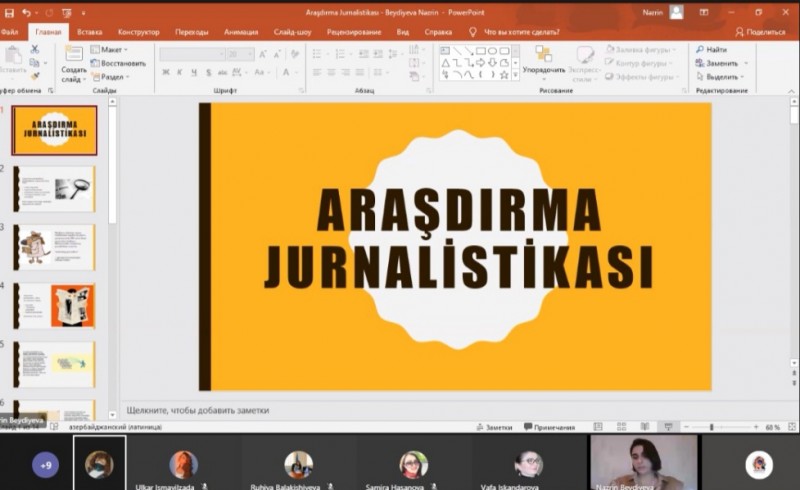Viewport: 800px width, 490px height.
Task: Click the Cut scissors icon
Action: [35, 49]
